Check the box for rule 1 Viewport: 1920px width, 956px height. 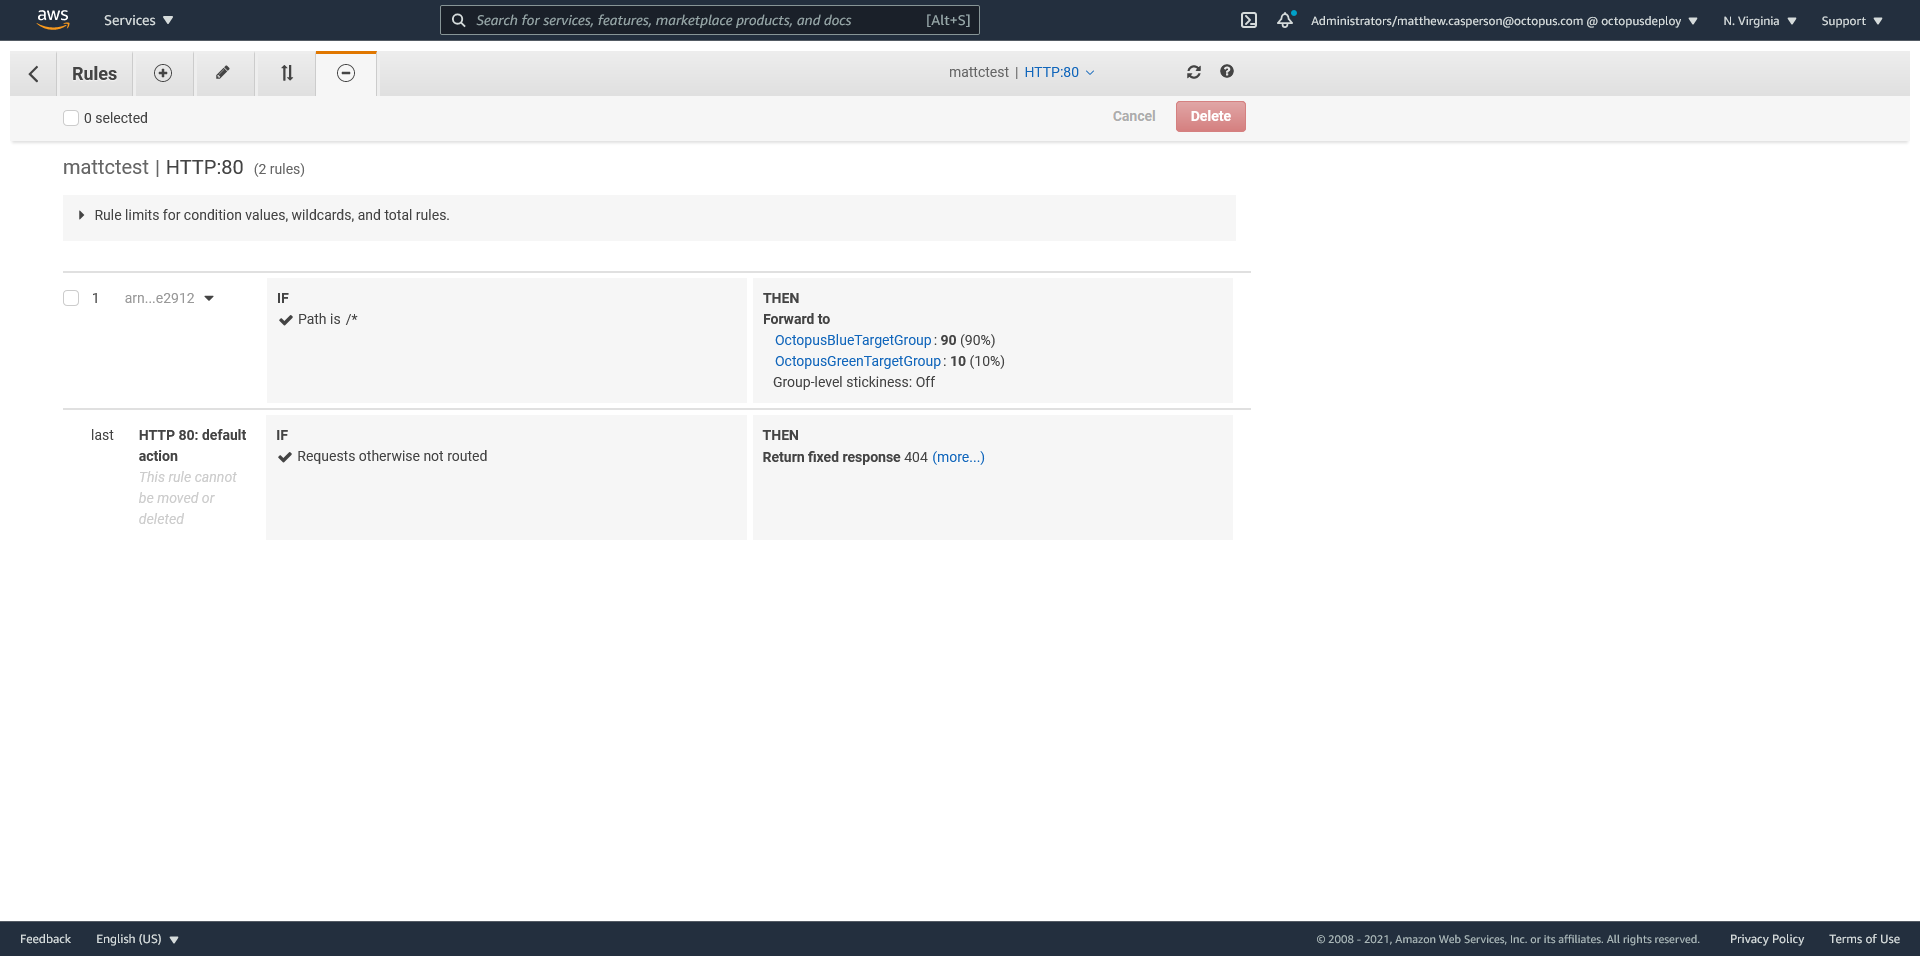coord(71,298)
